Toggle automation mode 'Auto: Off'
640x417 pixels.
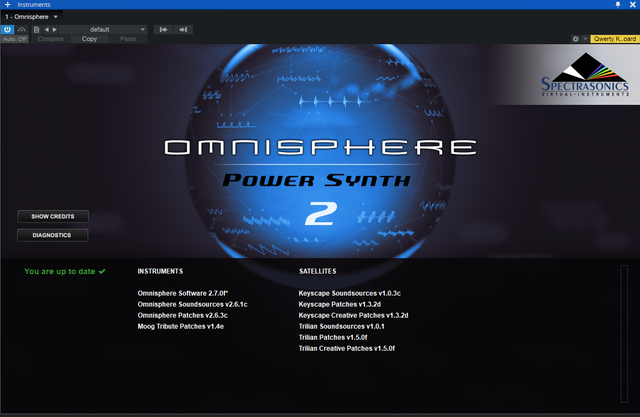tap(15, 39)
